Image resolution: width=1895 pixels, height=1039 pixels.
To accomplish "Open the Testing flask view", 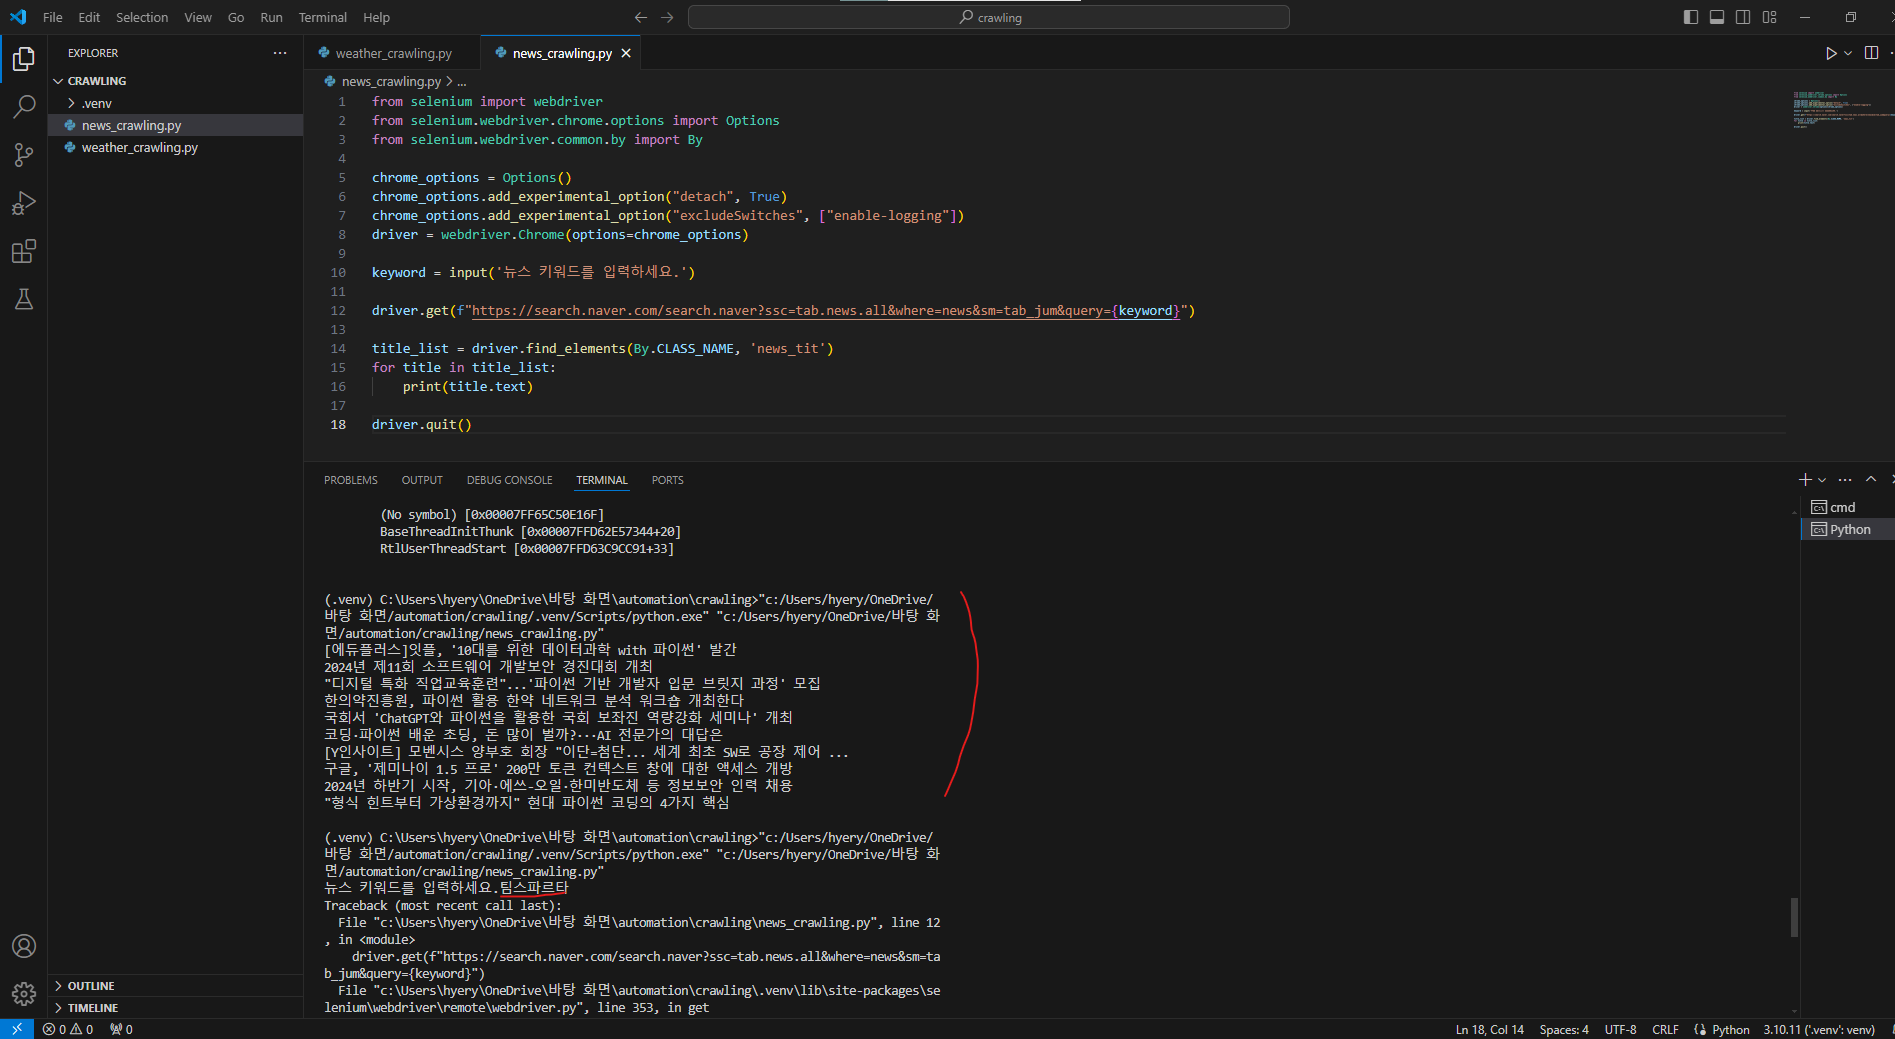I will coord(24,299).
